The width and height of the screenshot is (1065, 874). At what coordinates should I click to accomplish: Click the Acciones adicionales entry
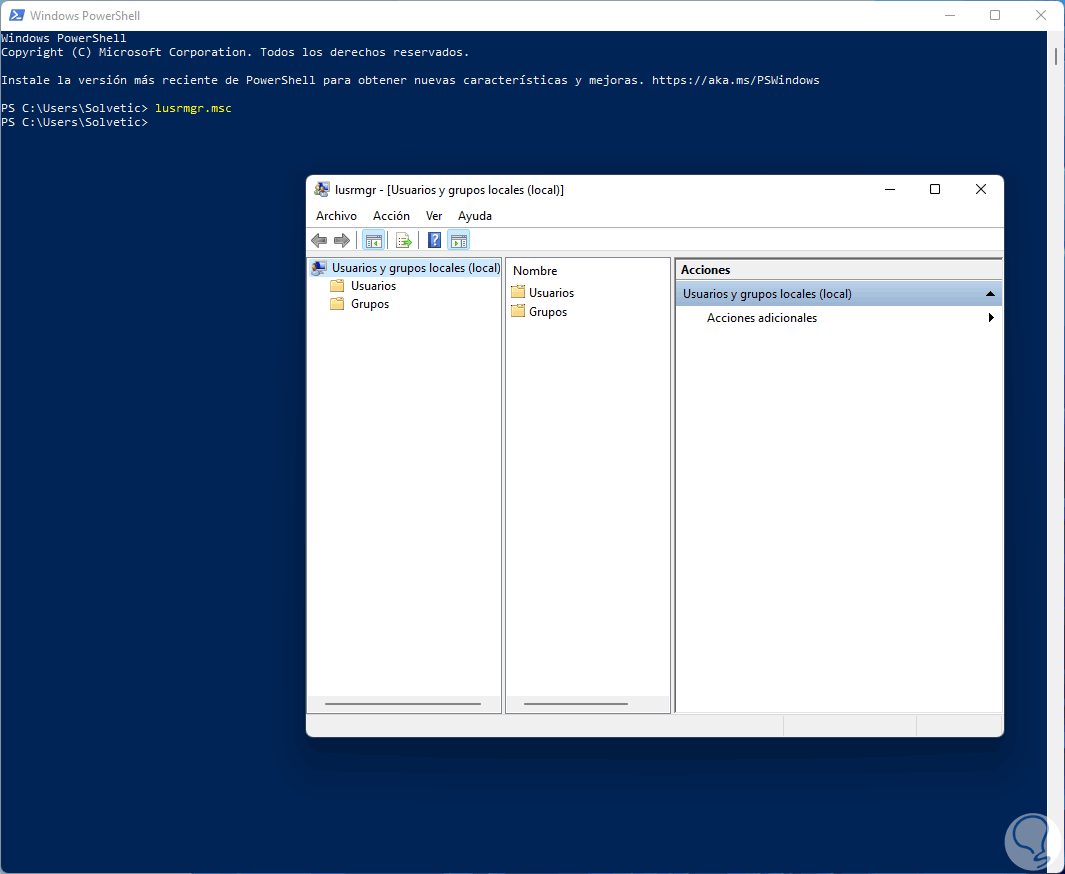point(762,318)
